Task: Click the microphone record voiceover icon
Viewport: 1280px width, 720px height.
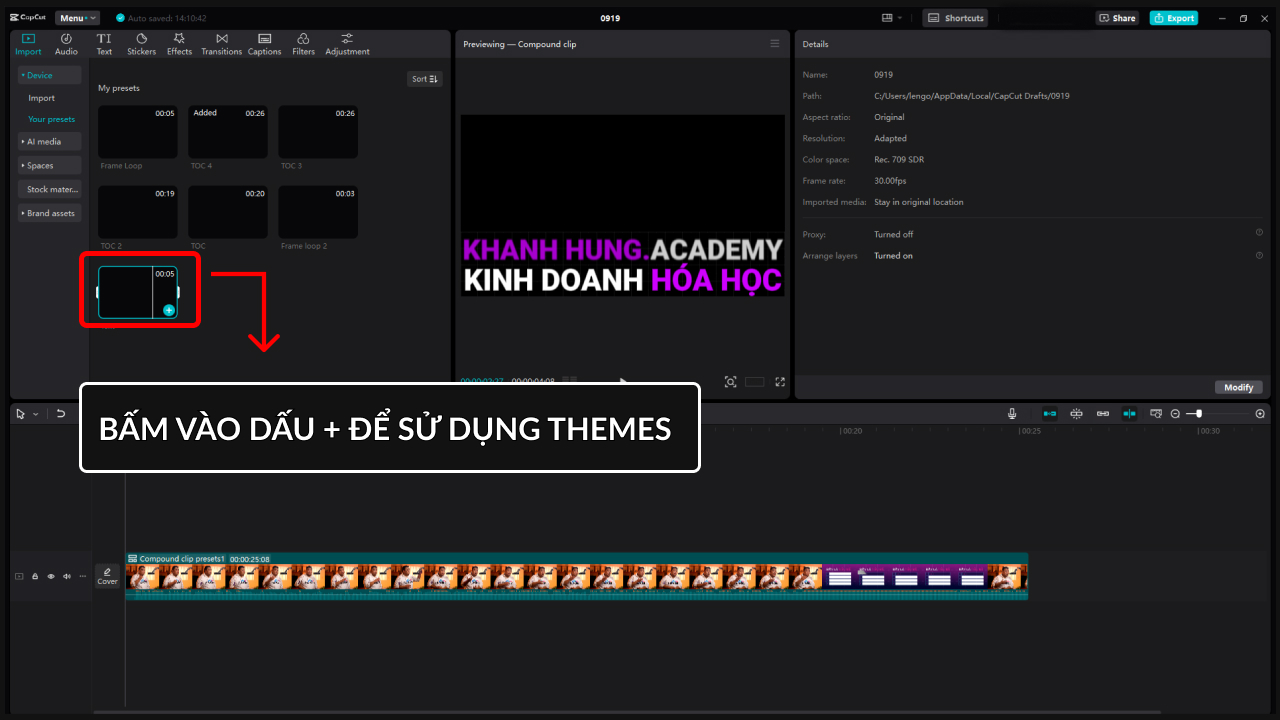Action: coord(1012,414)
